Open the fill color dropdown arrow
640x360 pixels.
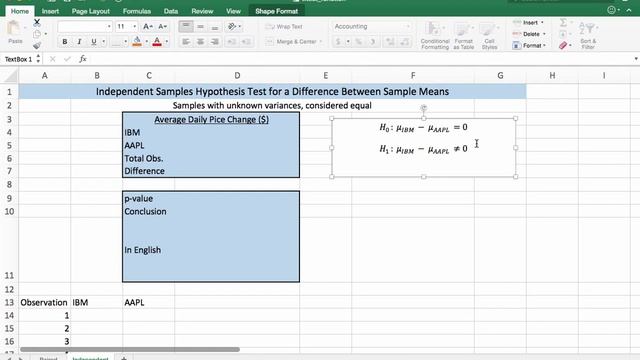coord(146,42)
